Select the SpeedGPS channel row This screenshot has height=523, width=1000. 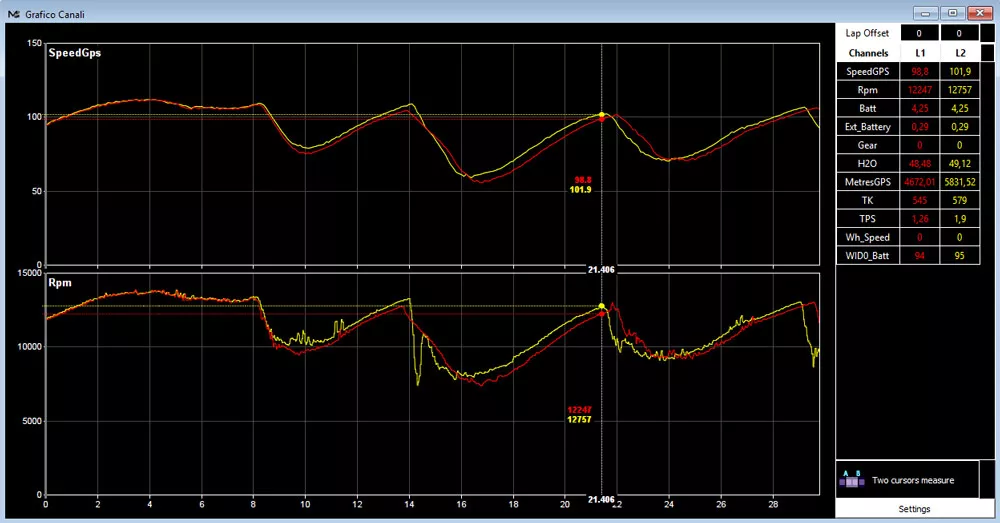tap(908, 71)
